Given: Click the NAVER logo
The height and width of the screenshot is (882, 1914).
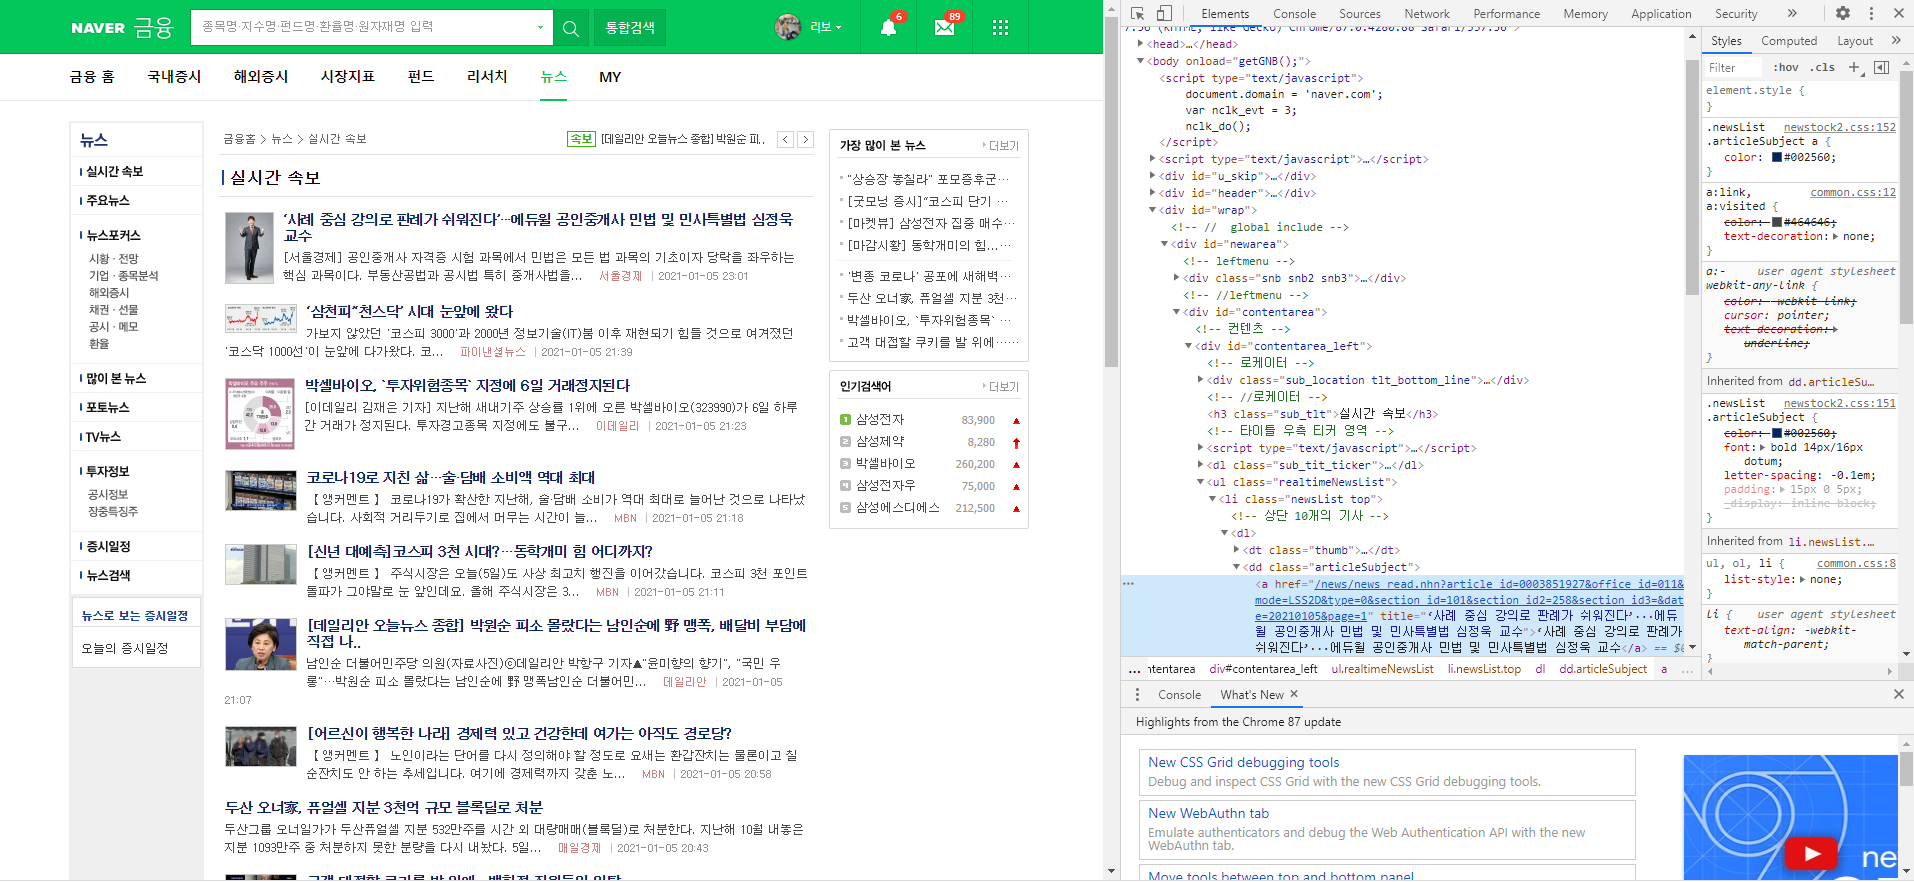Looking at the screenshot, I should point(98,28).
